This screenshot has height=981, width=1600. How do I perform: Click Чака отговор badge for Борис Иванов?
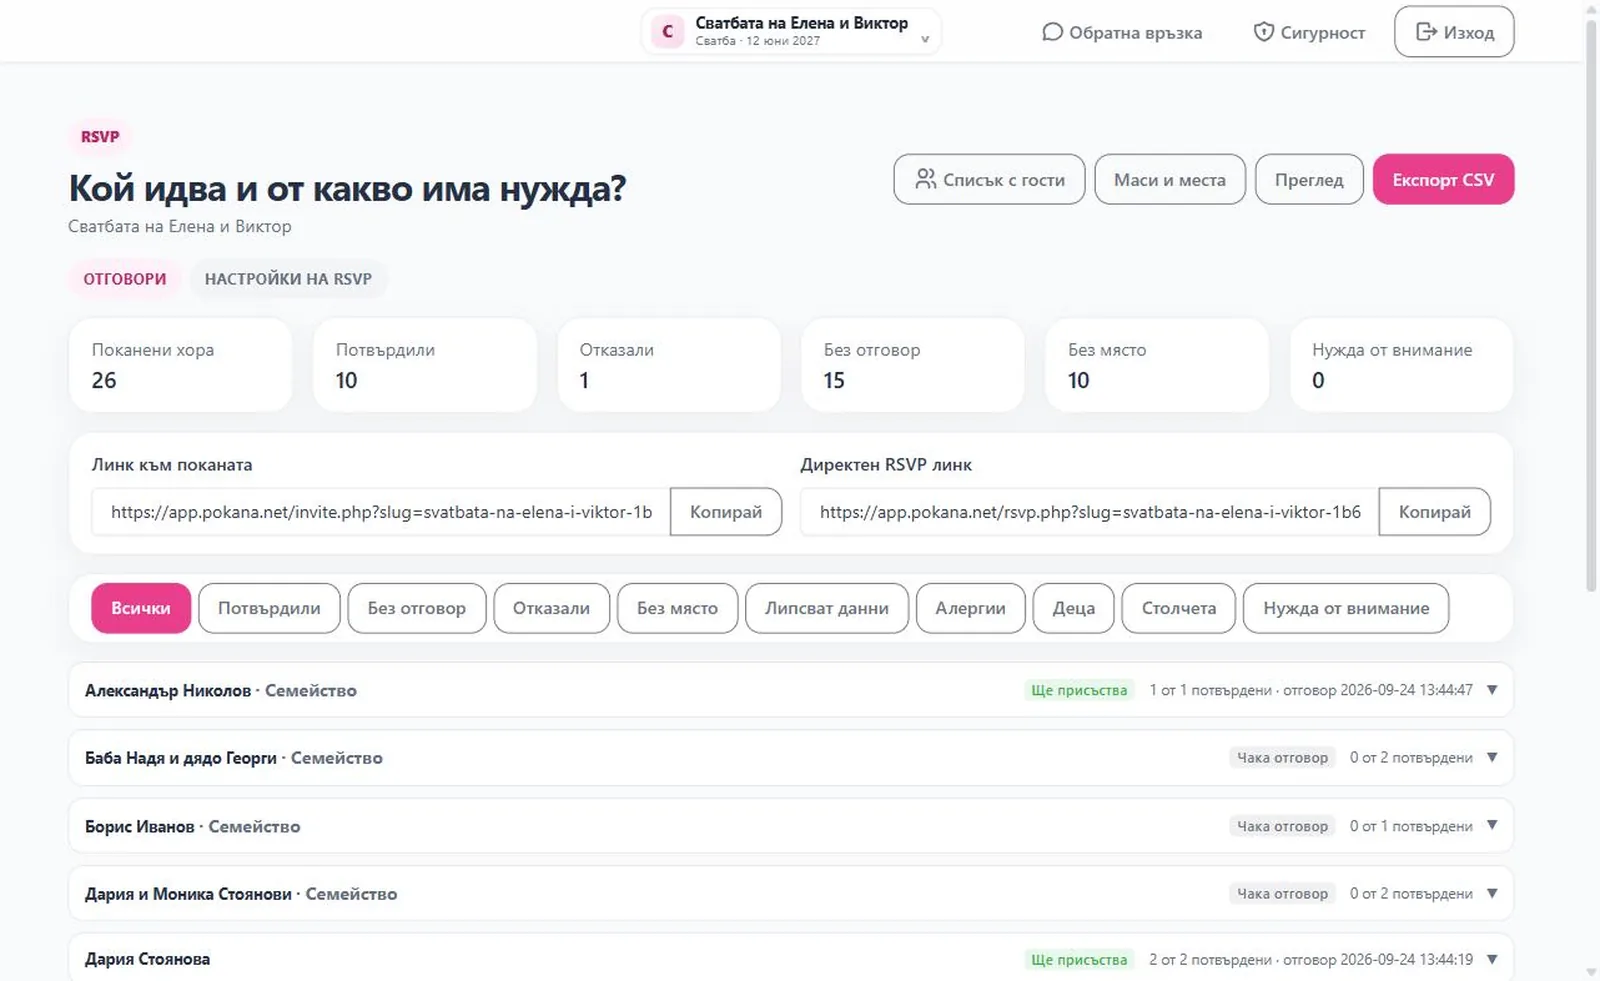(x=1282, y=826)
